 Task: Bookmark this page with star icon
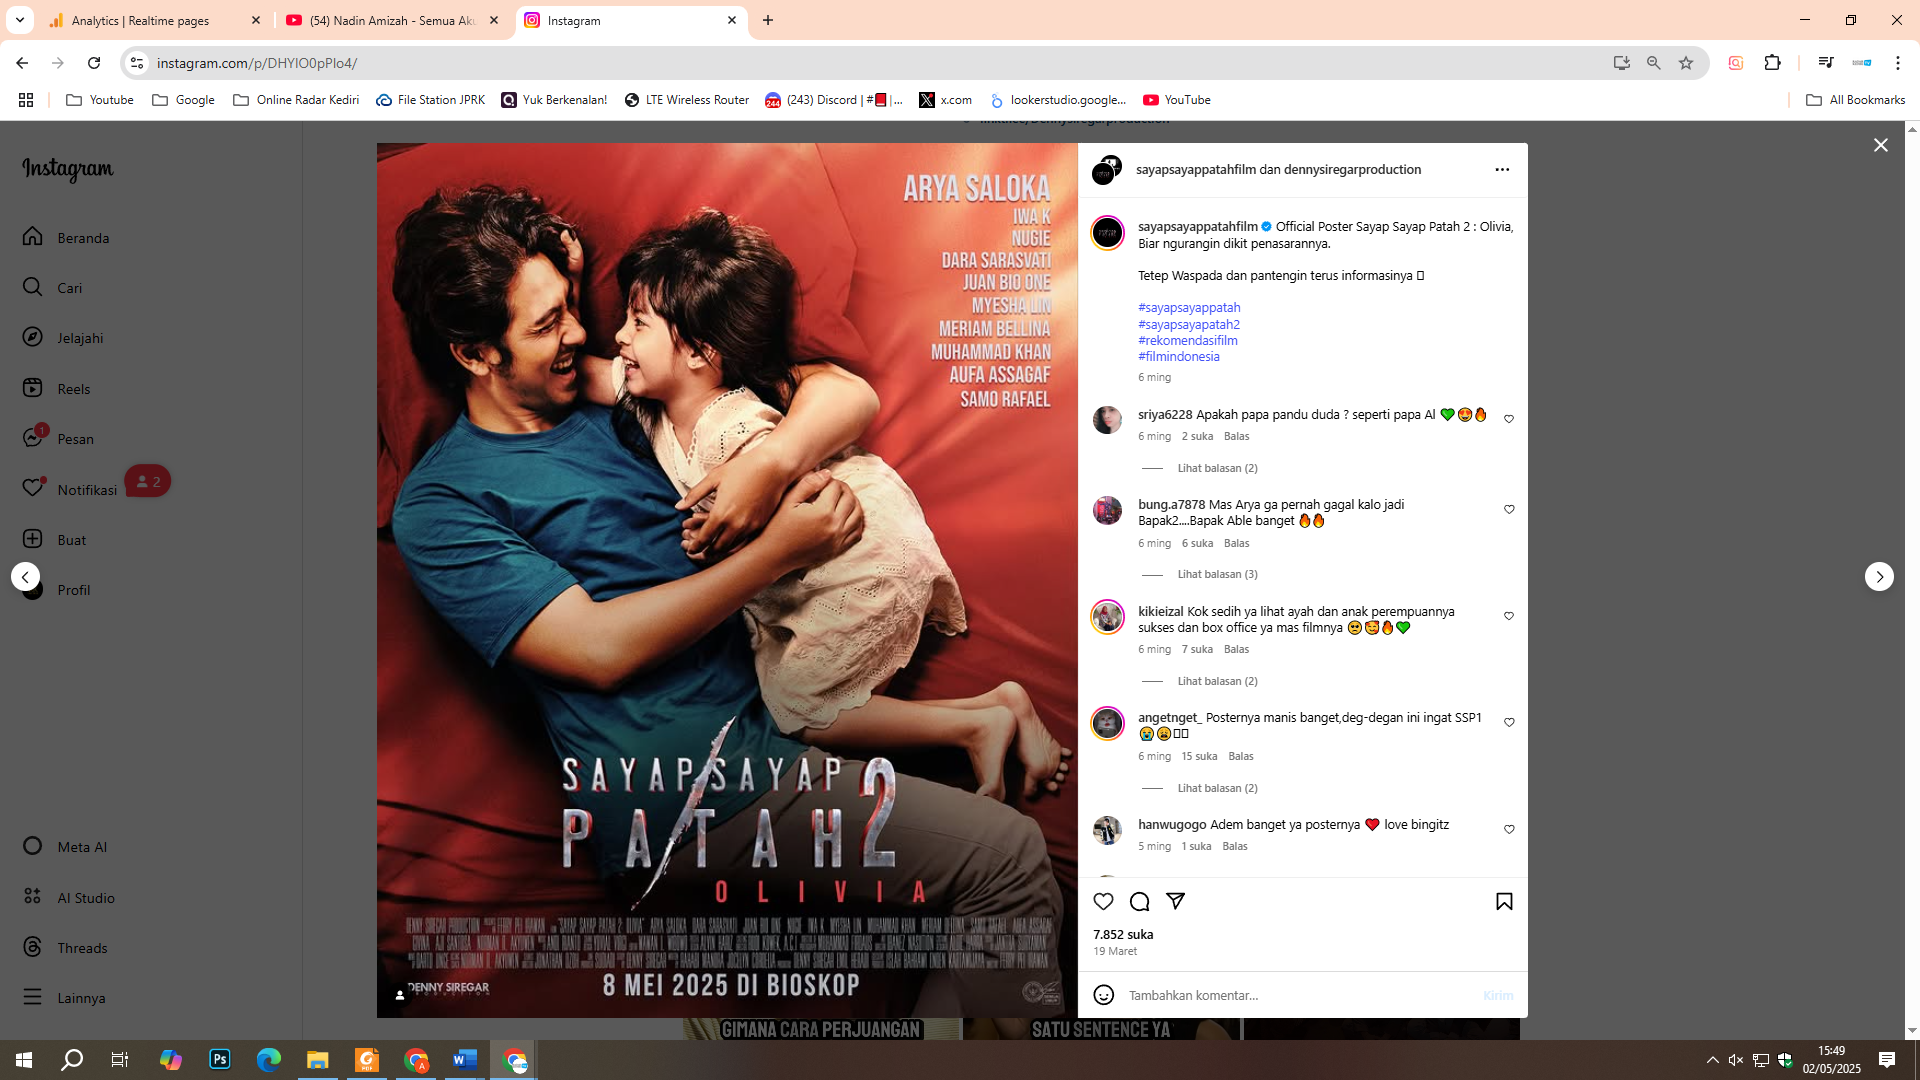pyautogui.click(x=1686, y=63)
